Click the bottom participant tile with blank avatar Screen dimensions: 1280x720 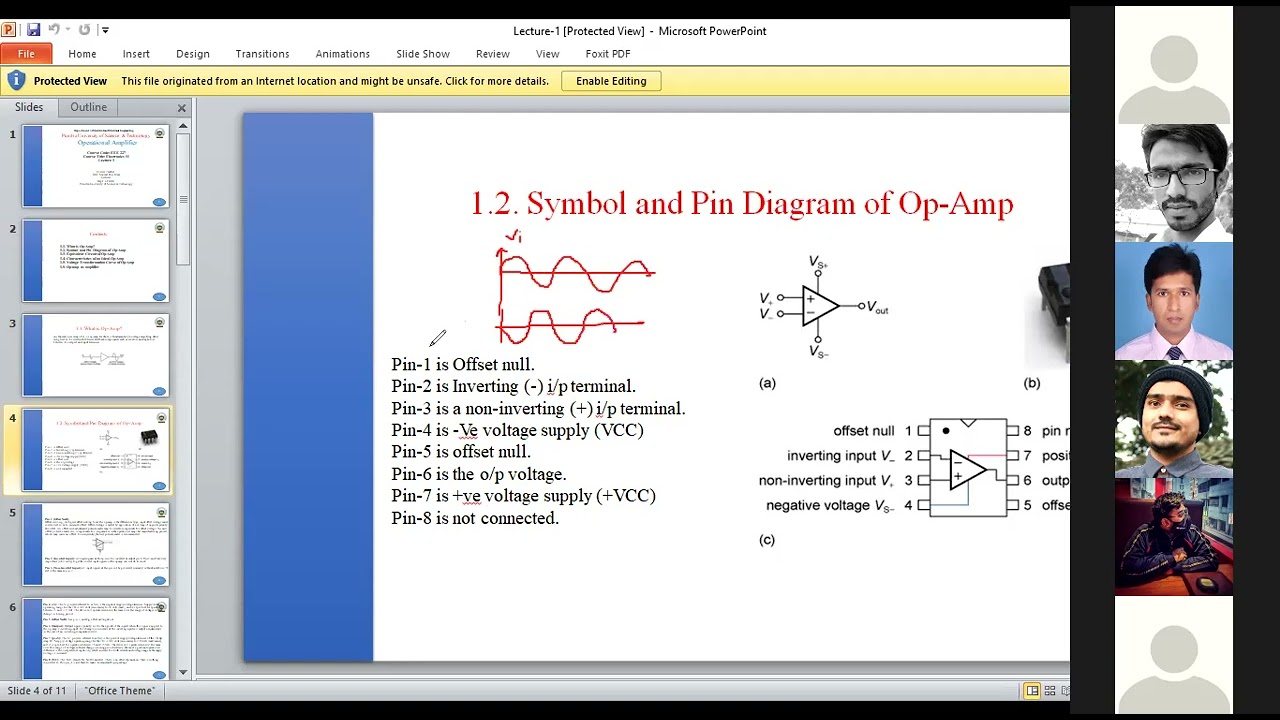[x=1174, y=655]
